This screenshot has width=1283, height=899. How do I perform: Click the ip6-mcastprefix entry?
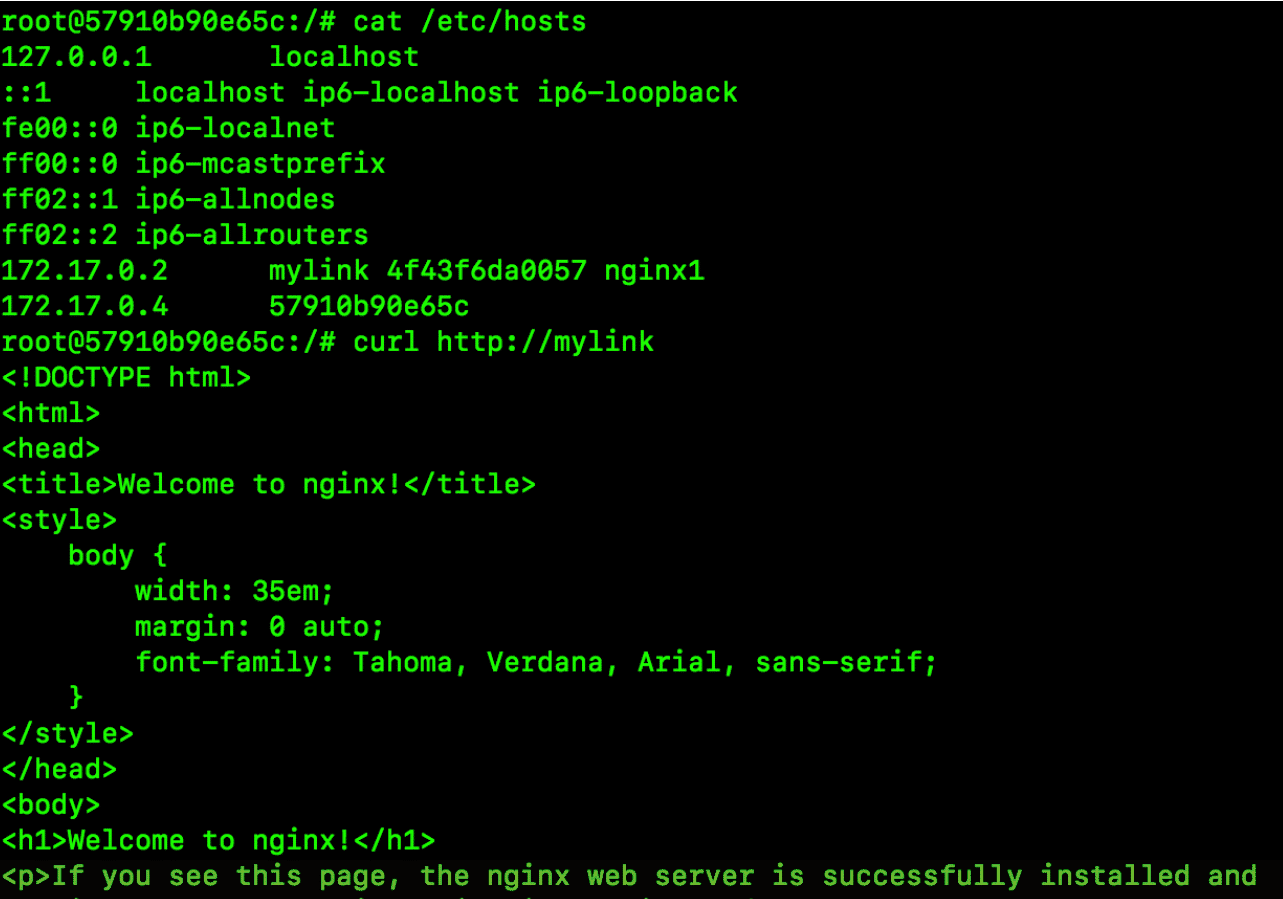(x=260, y=164)
